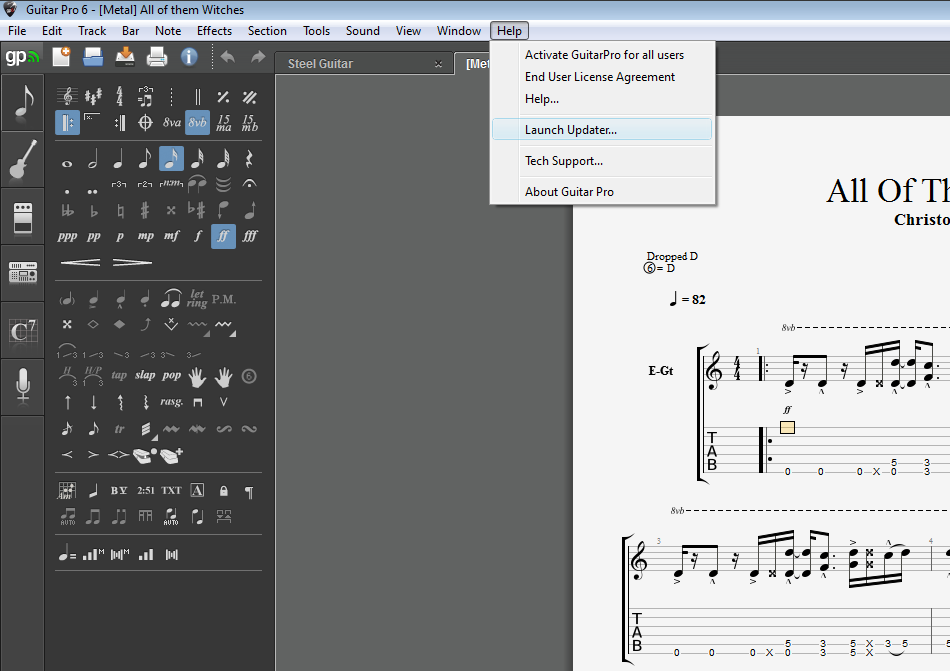This screenshot has width=950, height=671.
Task: Toggle the highlighted sixteenth note duration
Action: (x=171, y=159)
